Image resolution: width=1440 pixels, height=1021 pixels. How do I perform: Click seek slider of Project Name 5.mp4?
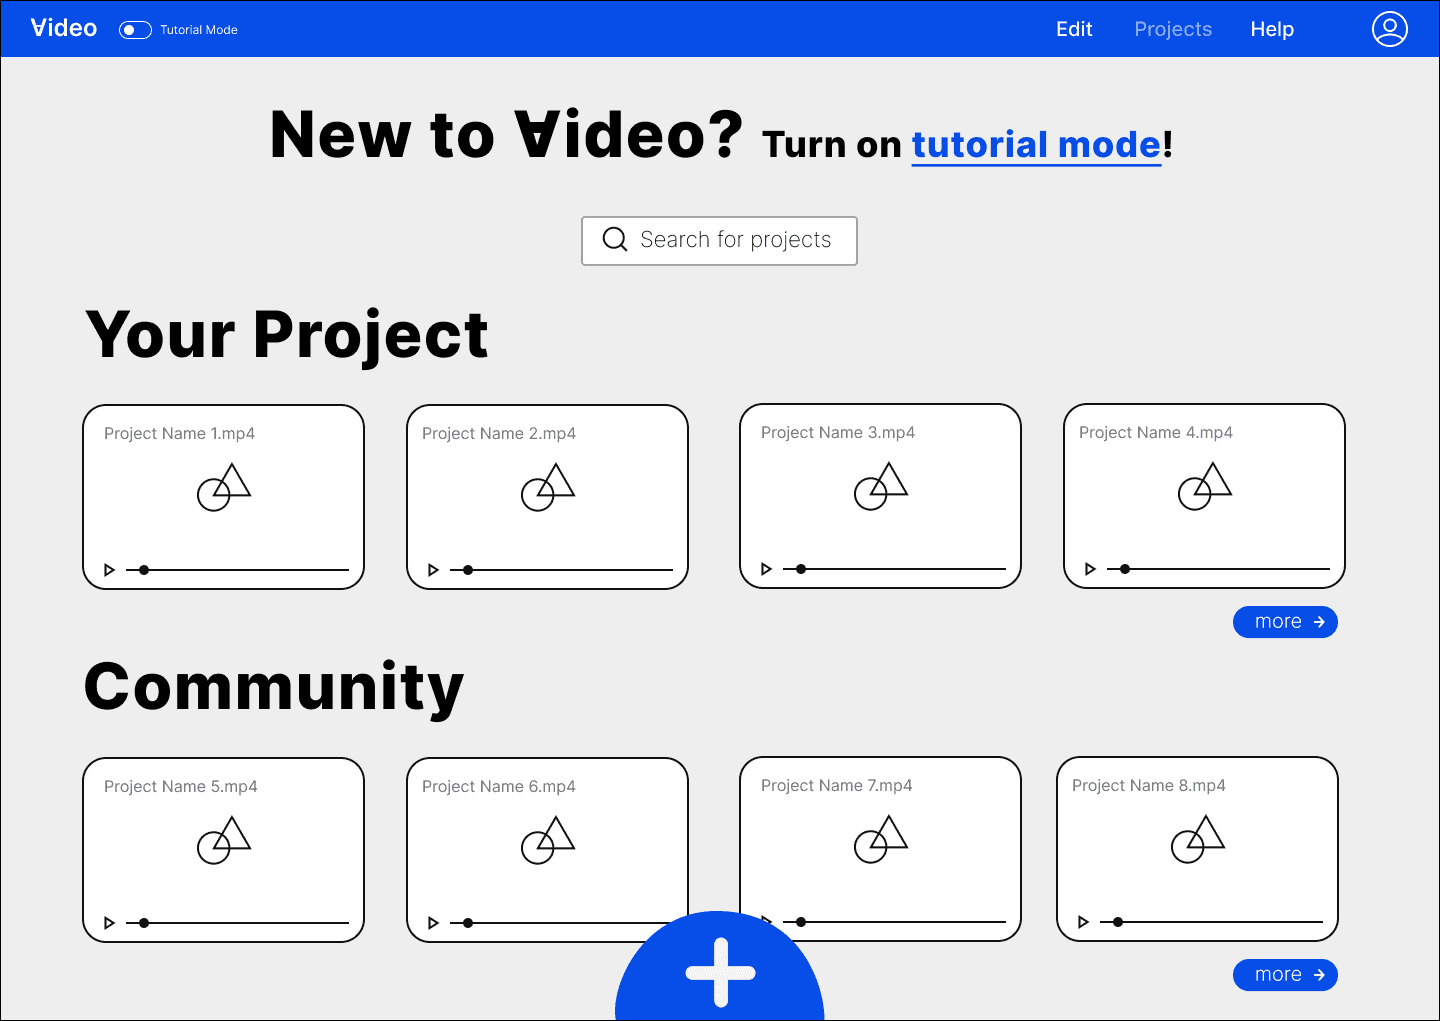237,923
